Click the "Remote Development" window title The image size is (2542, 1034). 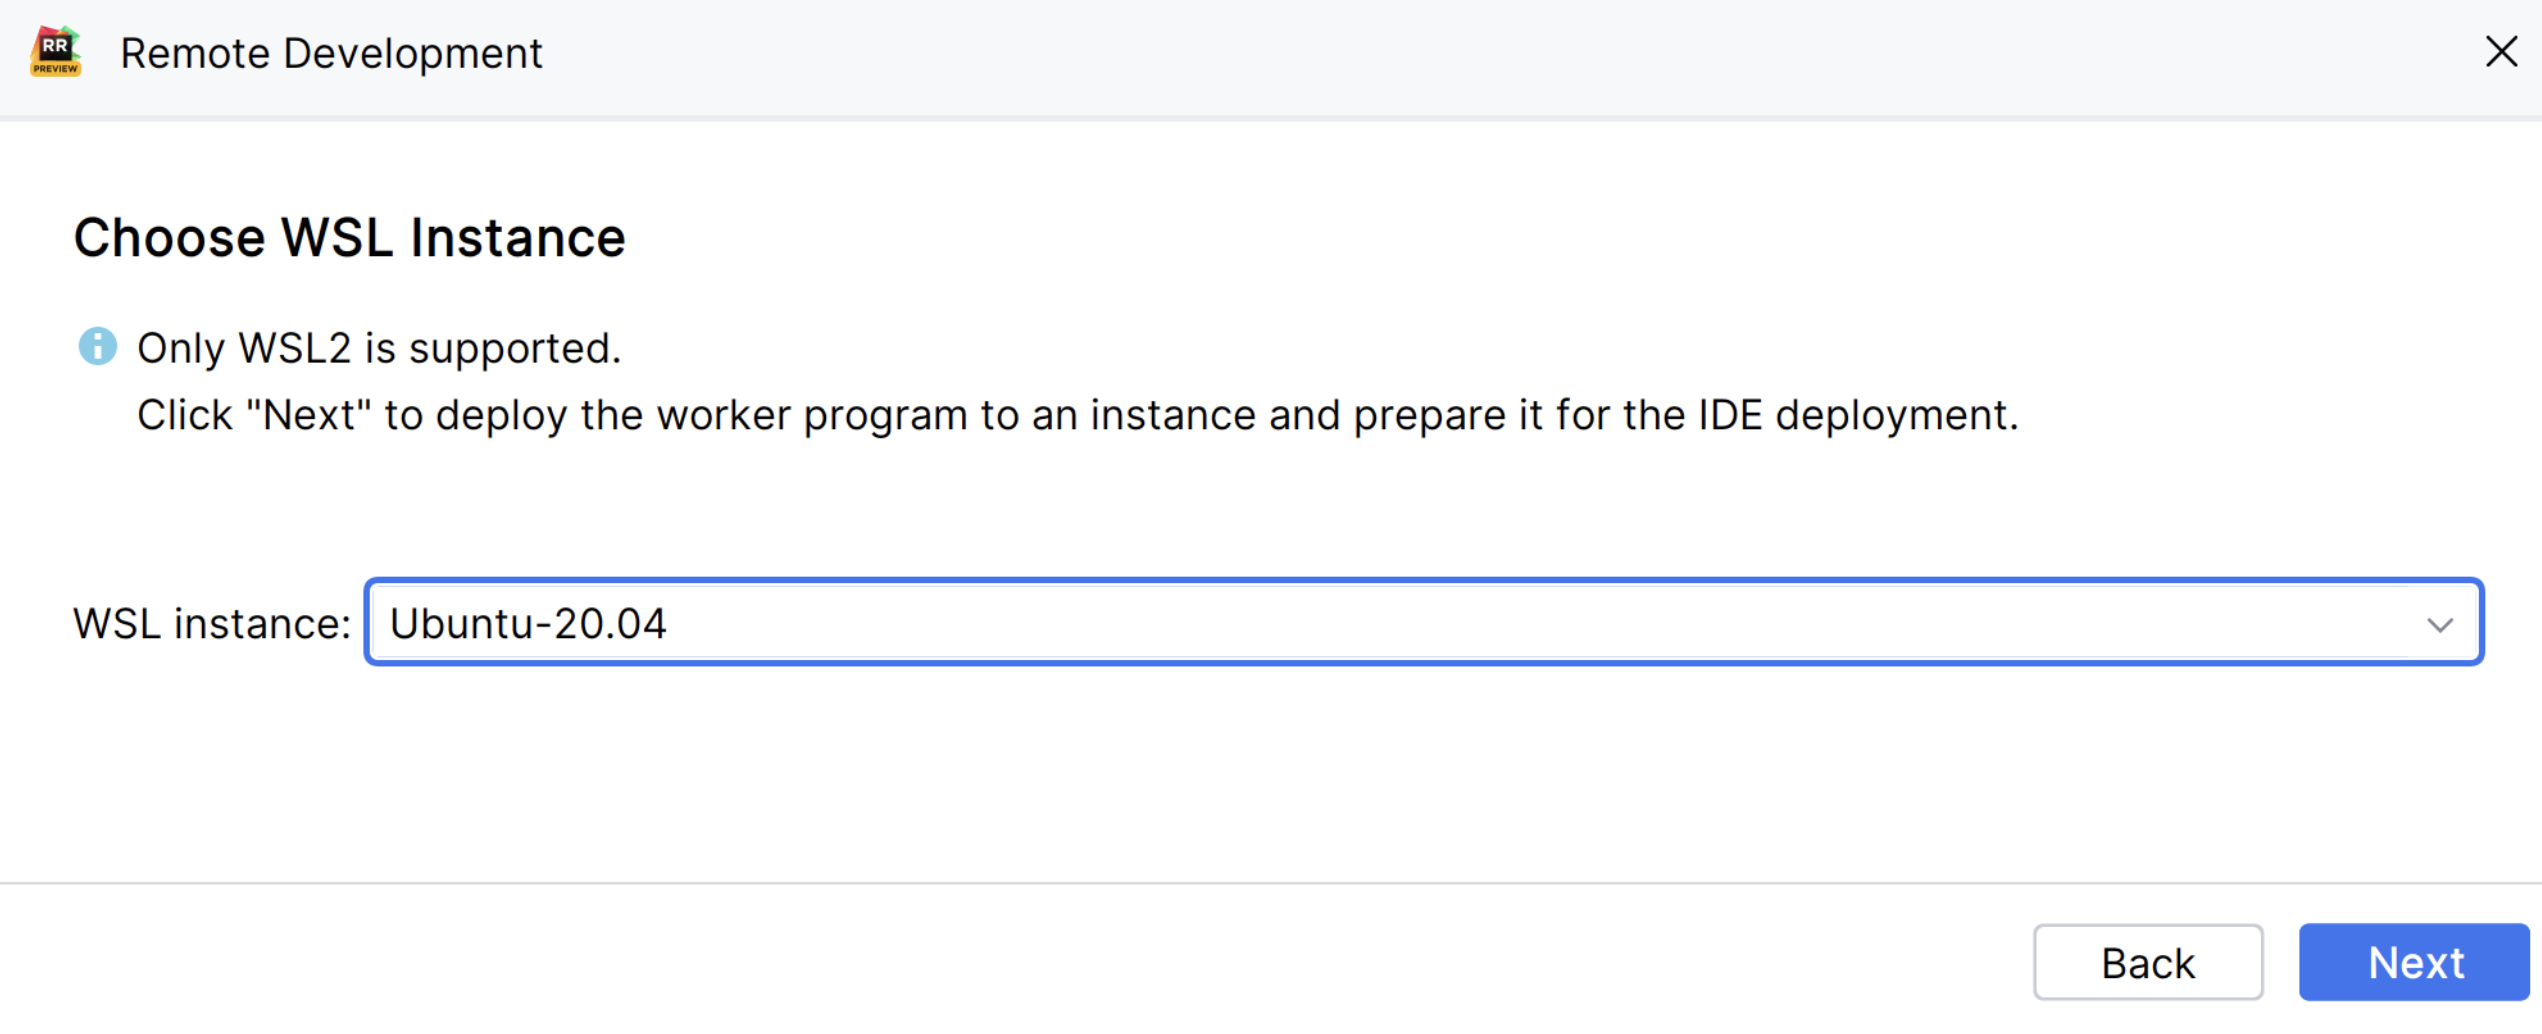tap(331, 54)
